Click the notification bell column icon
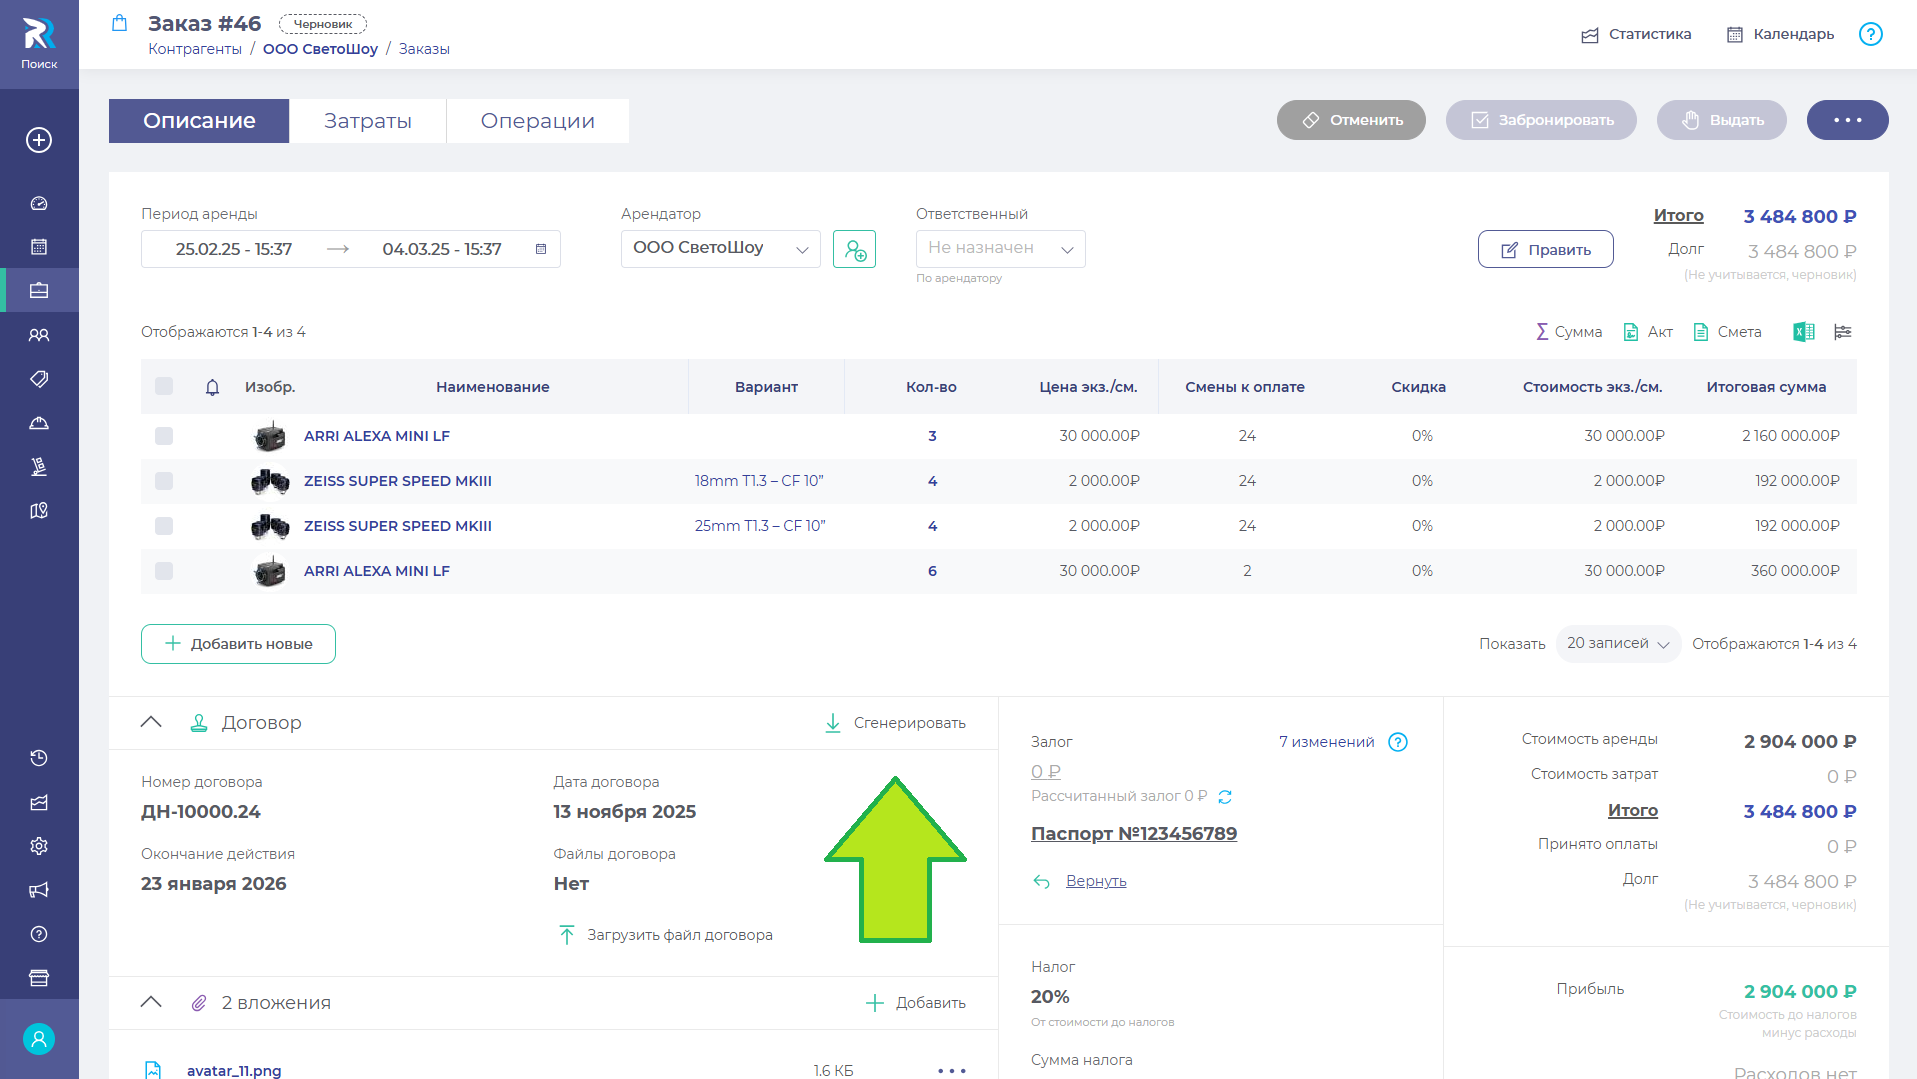This screenshot has height=1079, width=1917. point(212,387)
